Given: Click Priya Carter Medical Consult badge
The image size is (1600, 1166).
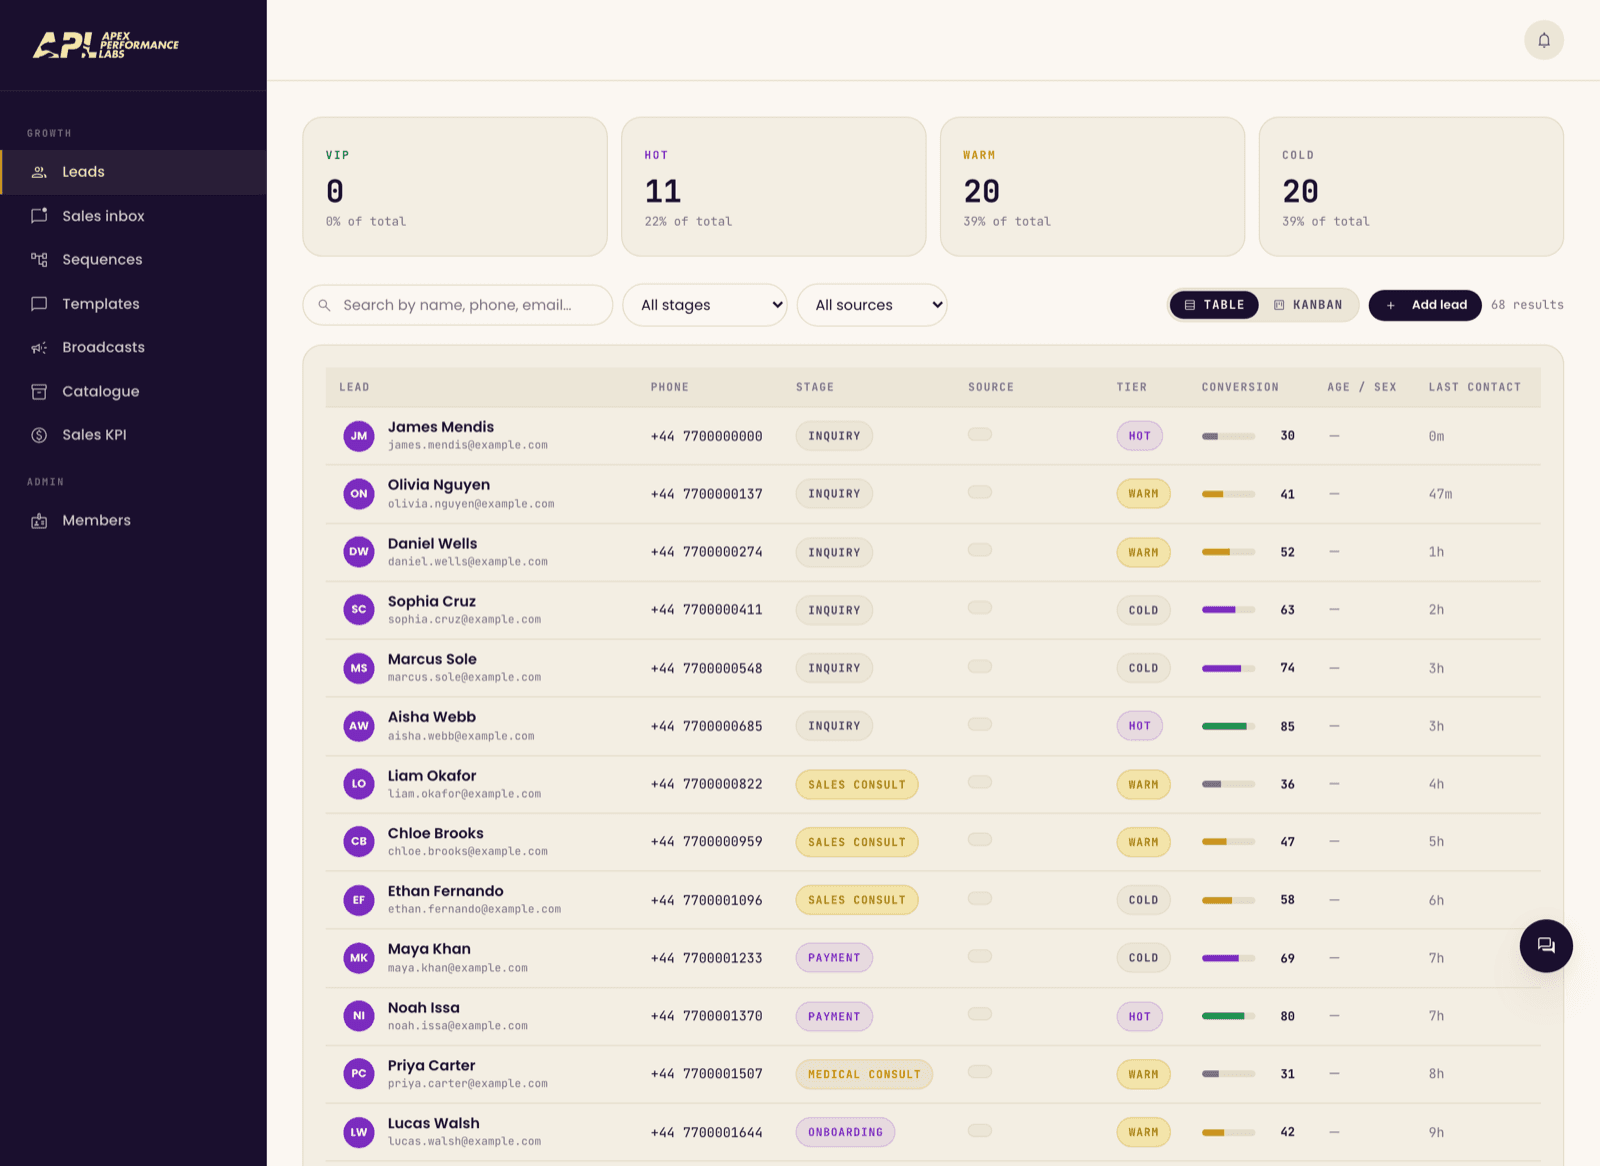Looking at the screenshot, I should (864, 1075).
